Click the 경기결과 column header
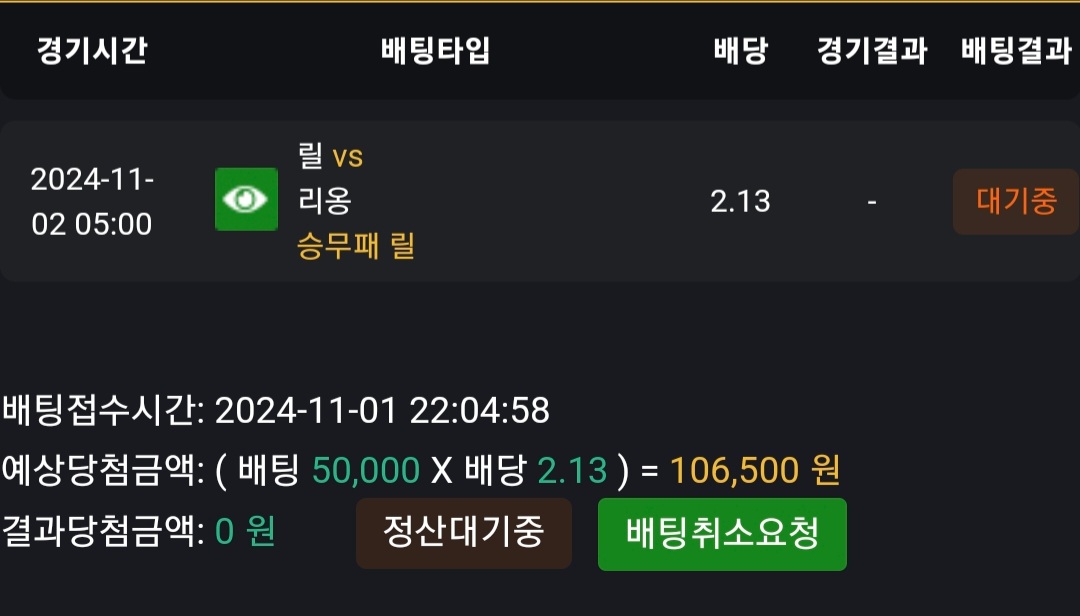This screenshot has width=1080, height=616. pos(872,51)
